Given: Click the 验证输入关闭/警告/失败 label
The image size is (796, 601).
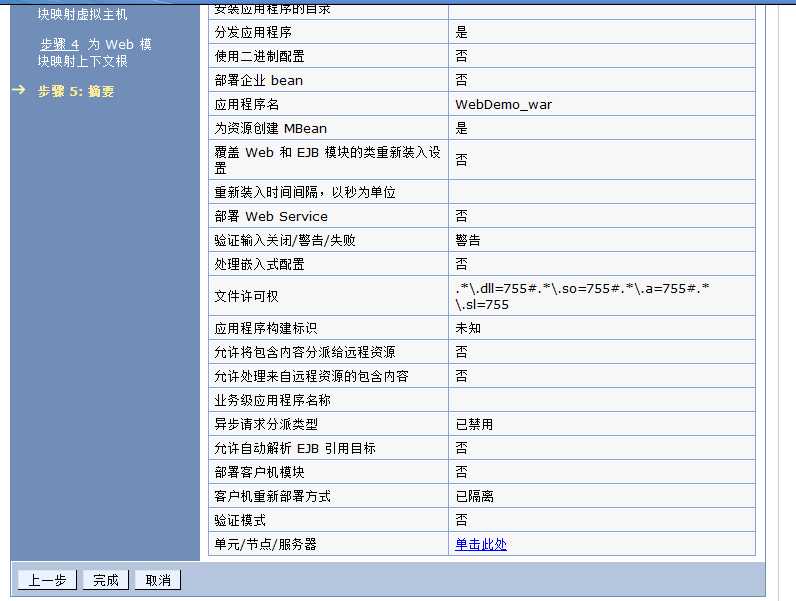Looking at the screenshot, I should 284,240.
